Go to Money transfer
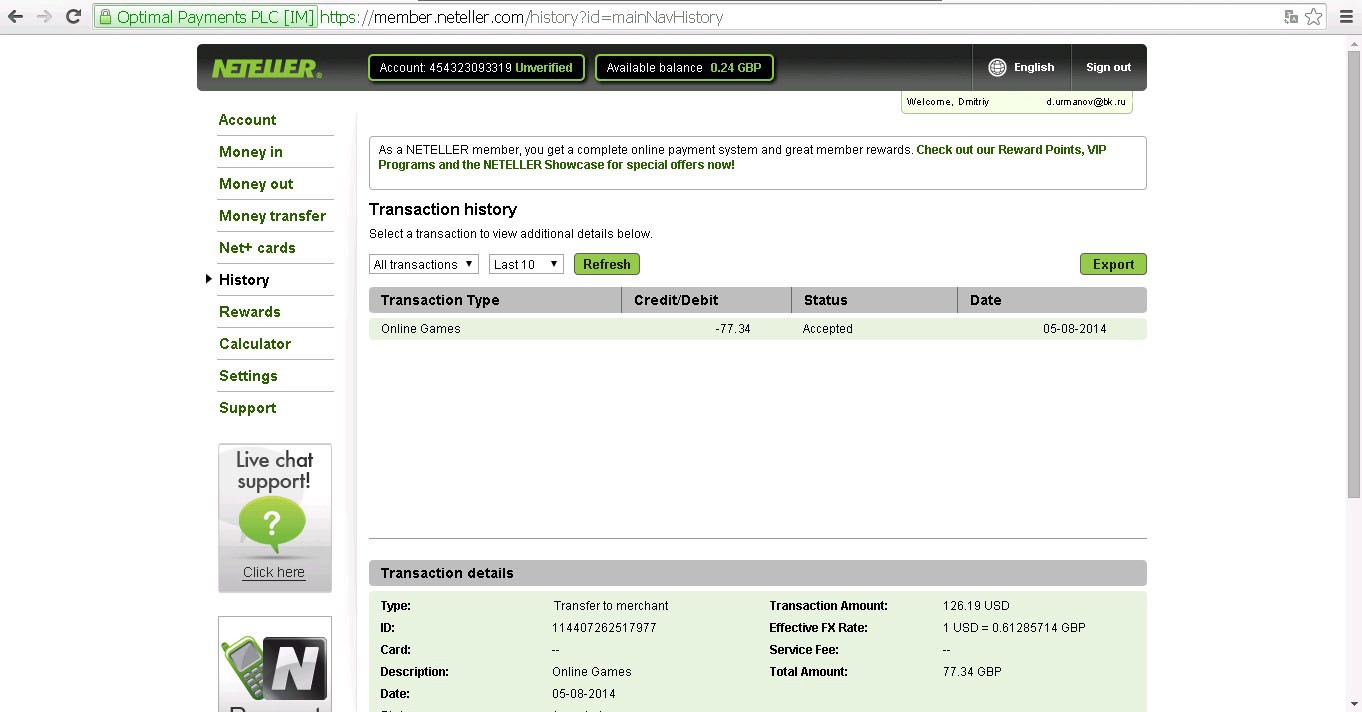 point(272,216)
